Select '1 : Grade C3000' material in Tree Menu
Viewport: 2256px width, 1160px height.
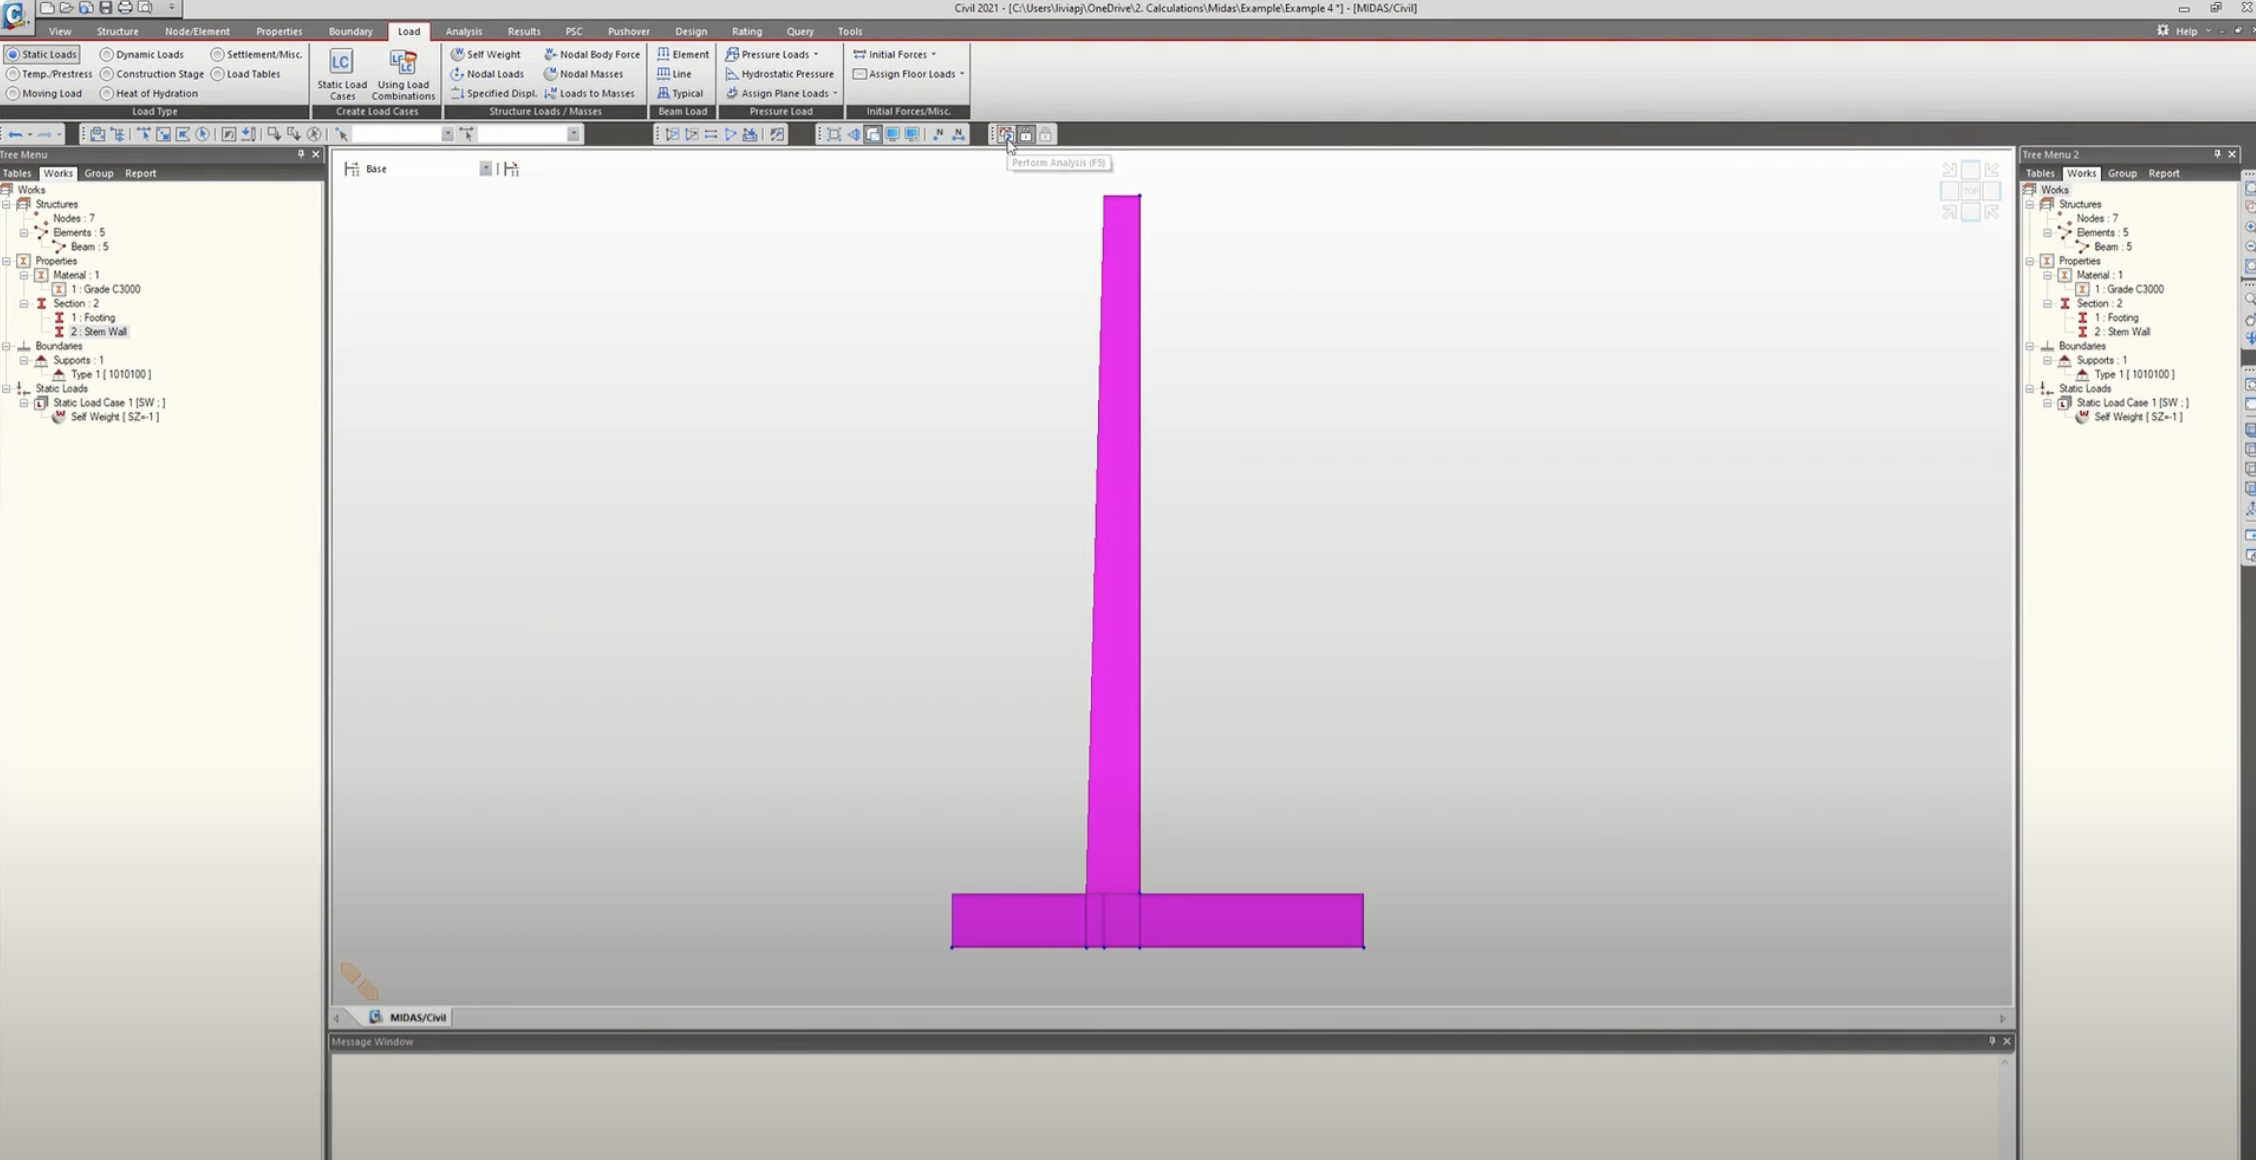pos(105,289)
